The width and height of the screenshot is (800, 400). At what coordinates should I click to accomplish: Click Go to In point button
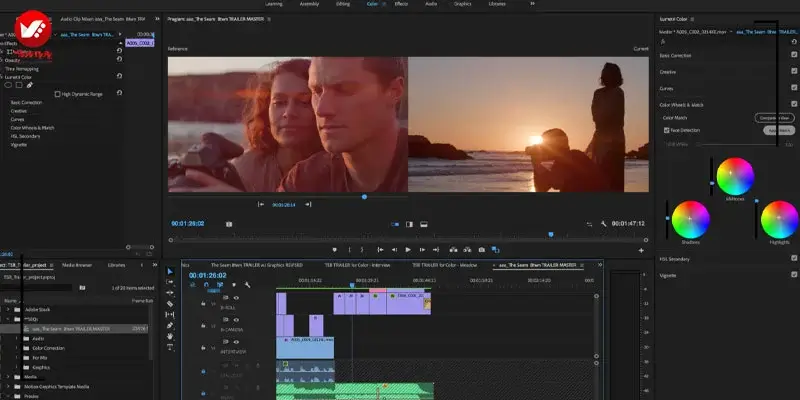pos(380,249)
